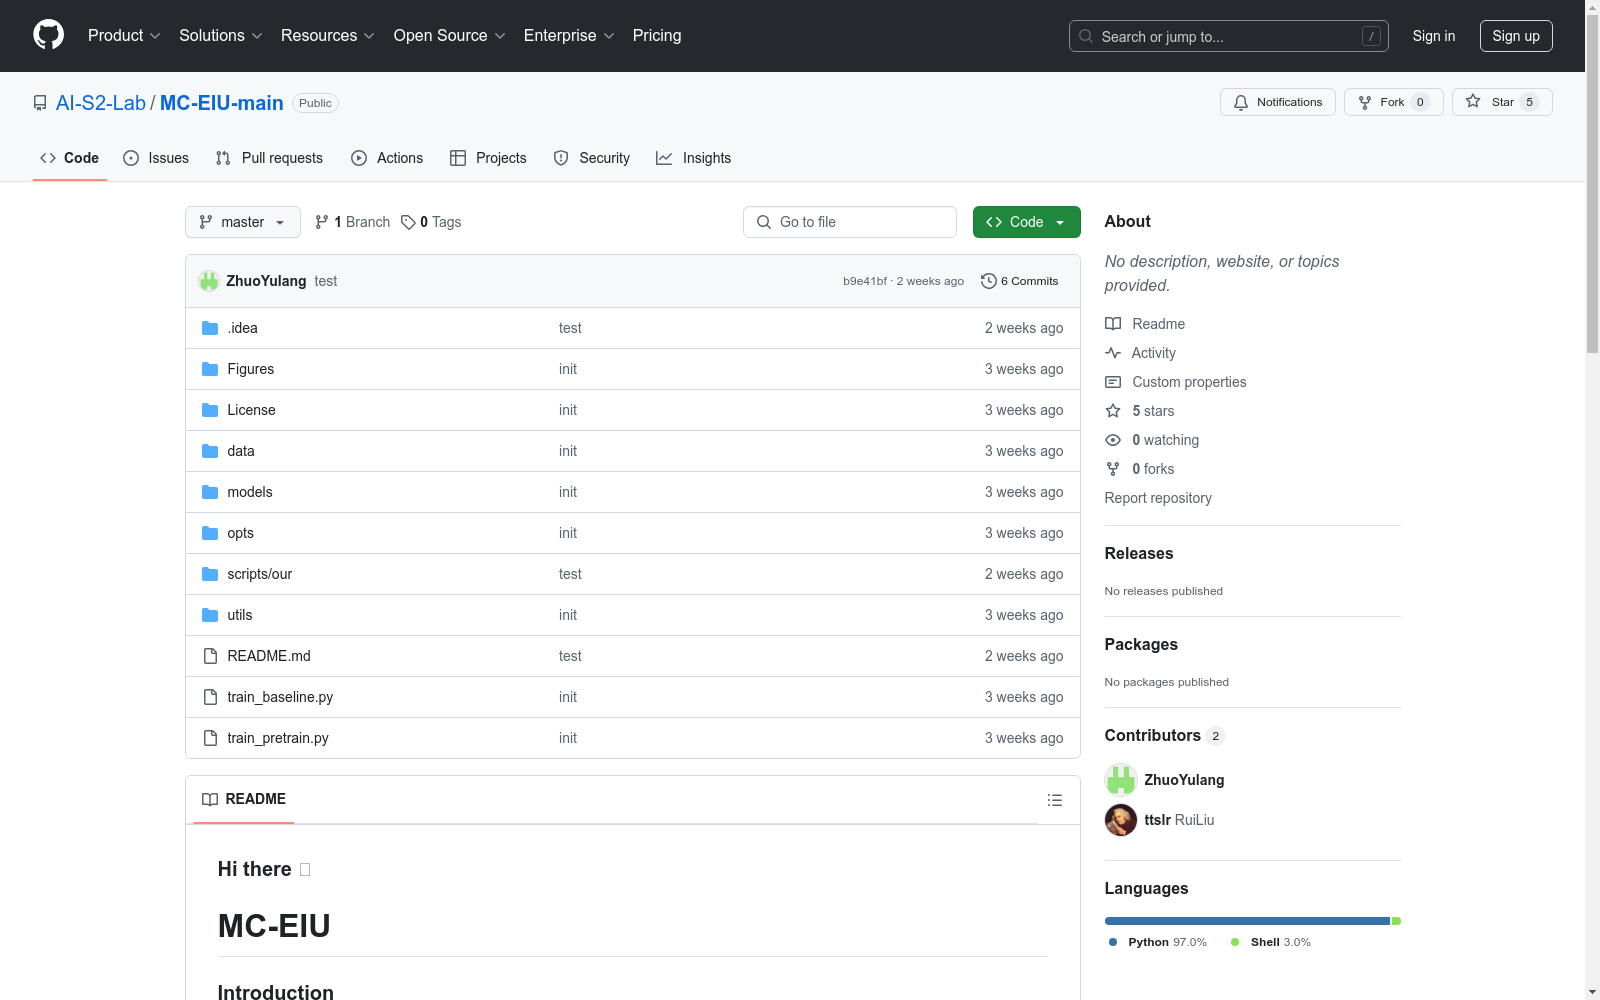Image resolution: width=1600 pixels, height=1000 pixels.
Task: Open the Releases heading link
Action: pos(1139,554)
